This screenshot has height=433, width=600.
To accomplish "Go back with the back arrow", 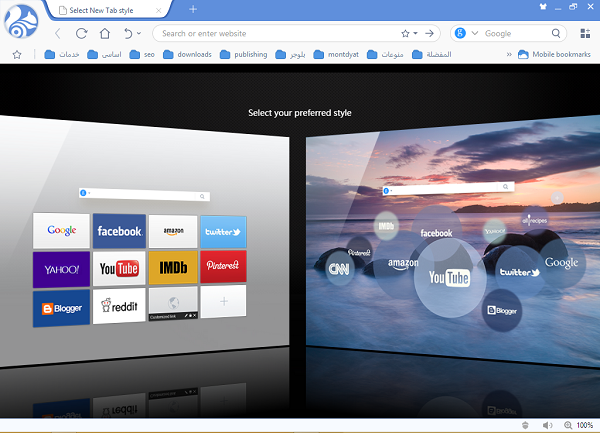I will click(x=58, y=34).
